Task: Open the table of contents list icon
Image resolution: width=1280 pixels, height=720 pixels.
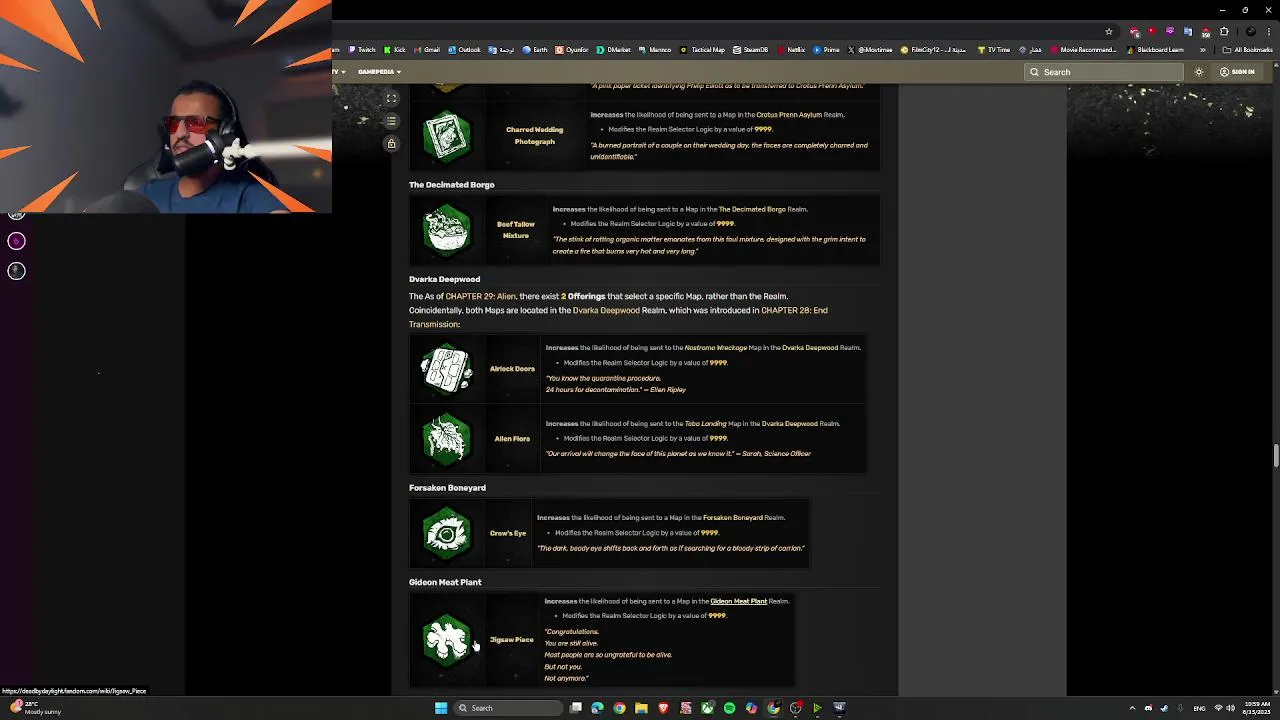Action: tap(392, 121)
